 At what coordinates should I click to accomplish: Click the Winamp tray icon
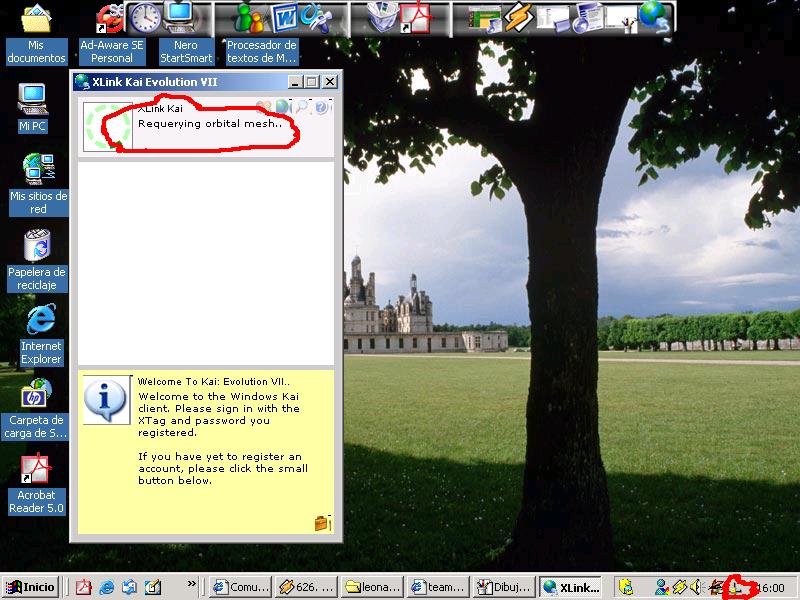679,587
